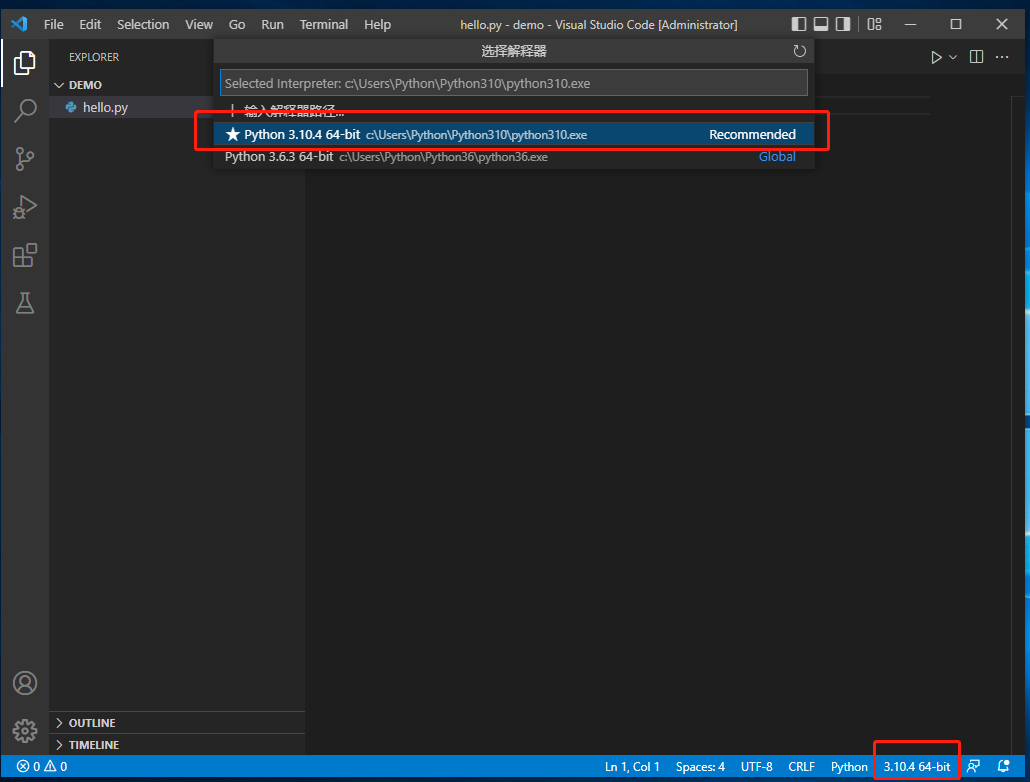Open the Terminal menu
The height and width of the screenshot is (782, 1030).
pyautogui.click(x=324, y=24)
